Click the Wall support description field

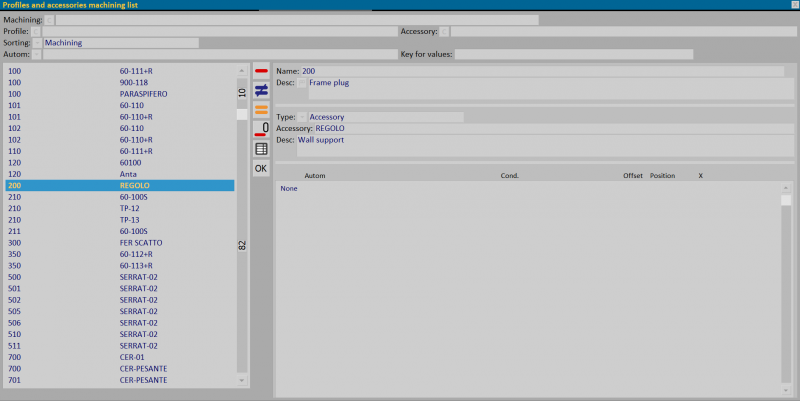545,145
